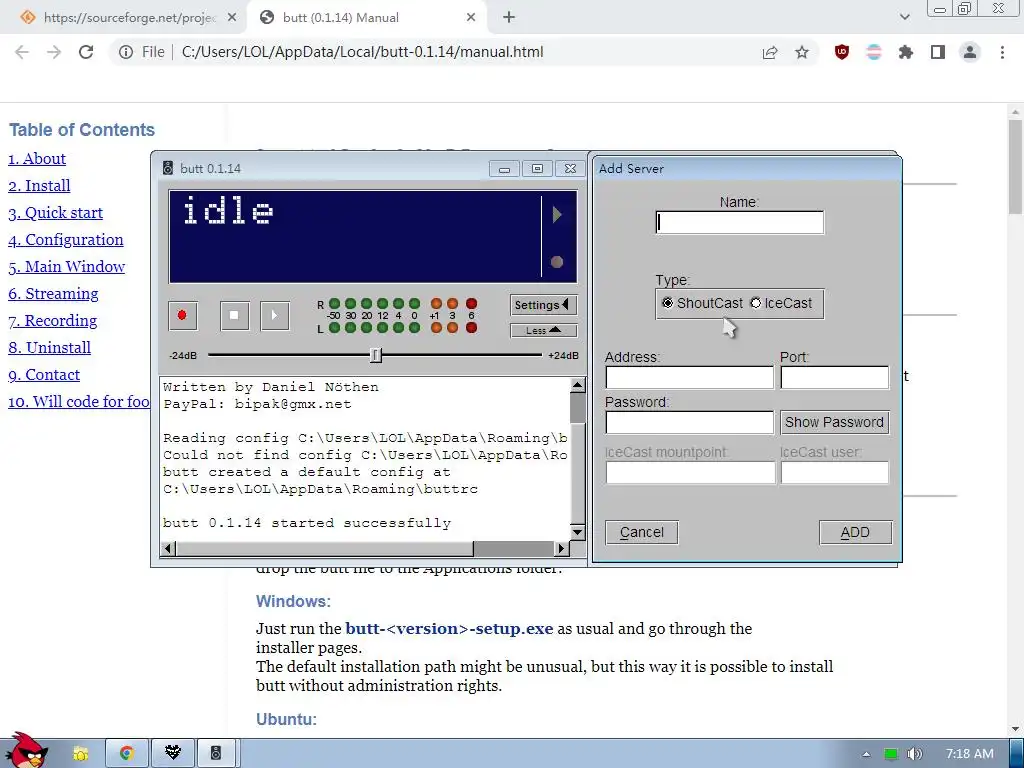
Task: Go to Quick start section
Action: tap(56, 213)
